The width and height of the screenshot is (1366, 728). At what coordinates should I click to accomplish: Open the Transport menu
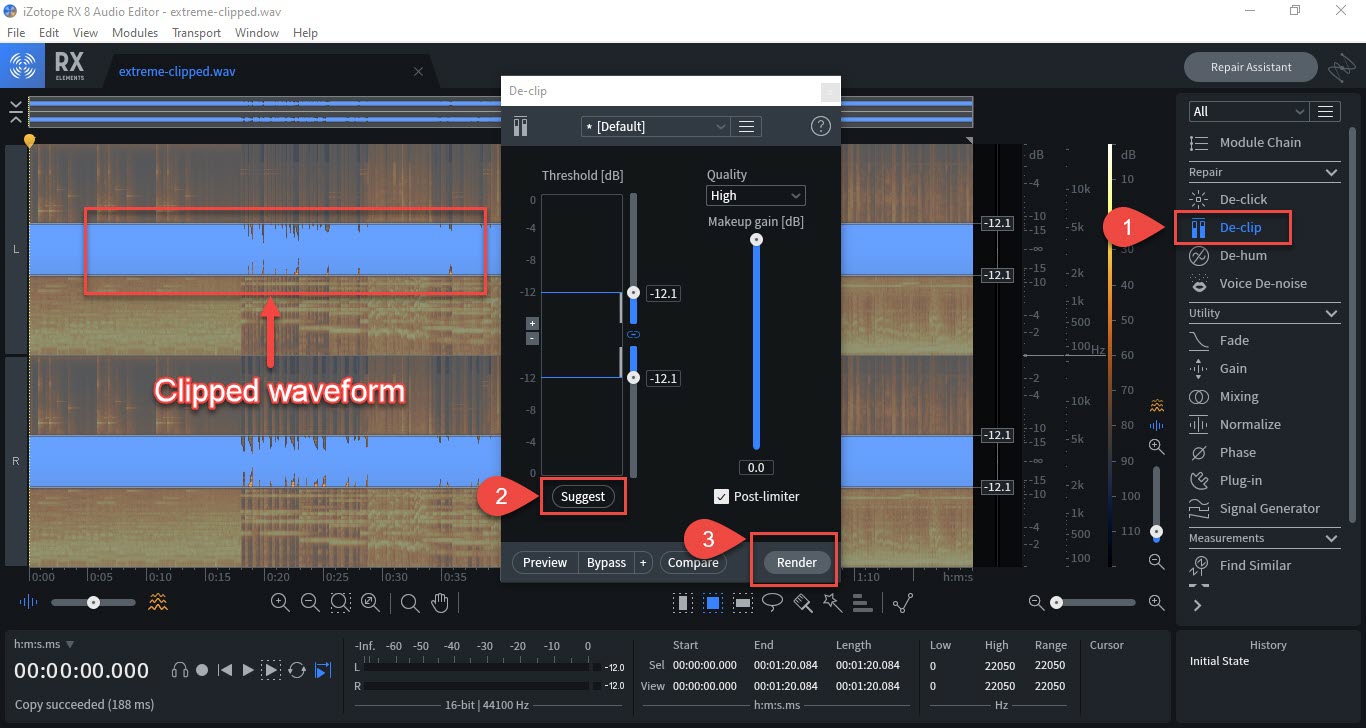coord(196,32)
